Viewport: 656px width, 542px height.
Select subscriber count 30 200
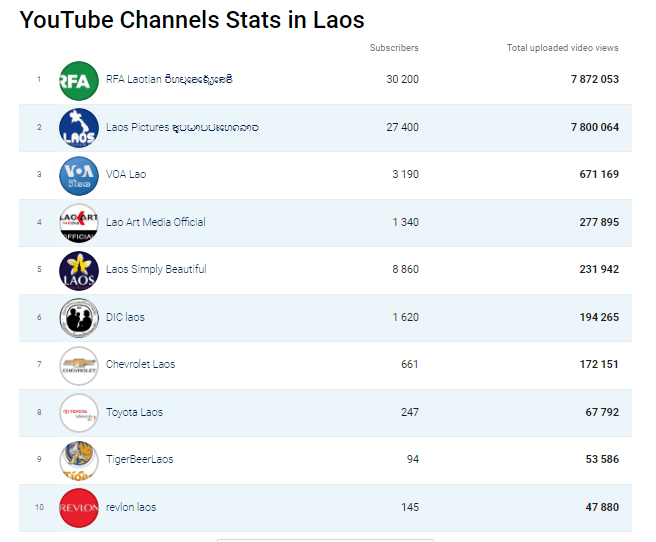click(x=402, y=79)
